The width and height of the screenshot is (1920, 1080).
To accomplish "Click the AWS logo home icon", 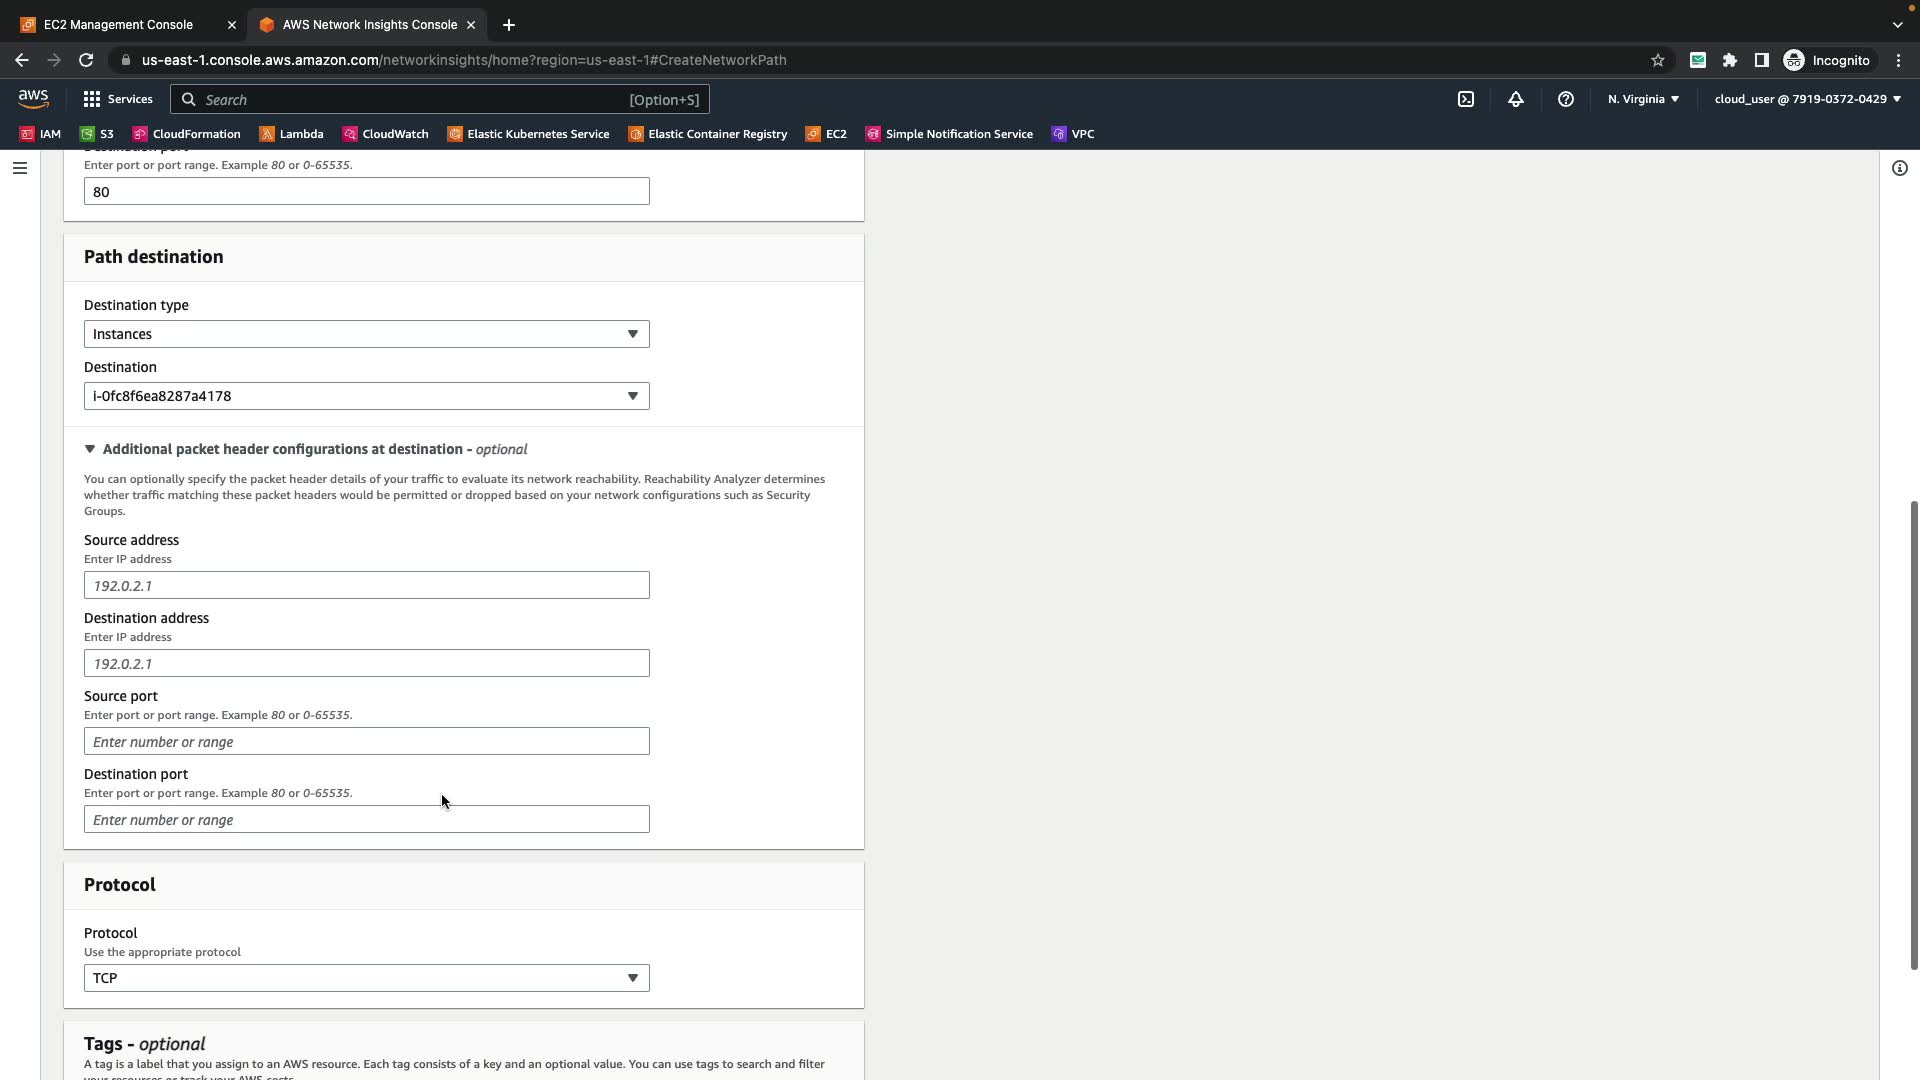I will pyautogui.click(x=33, y=99).
